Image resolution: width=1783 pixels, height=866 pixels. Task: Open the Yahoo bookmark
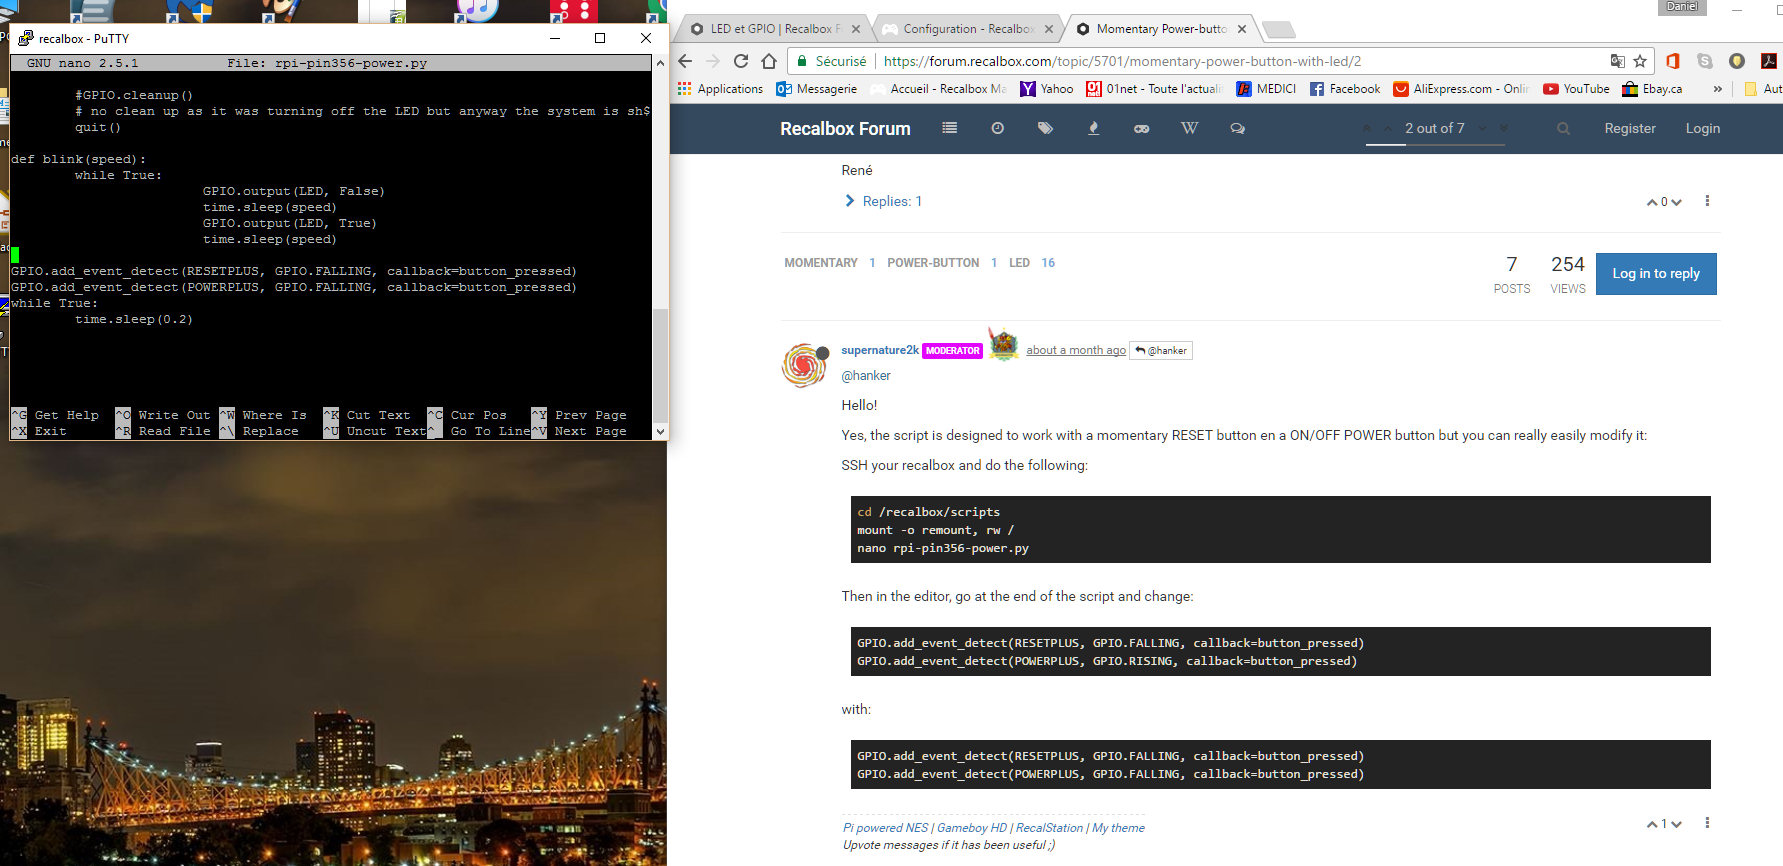pos(1046,89)
